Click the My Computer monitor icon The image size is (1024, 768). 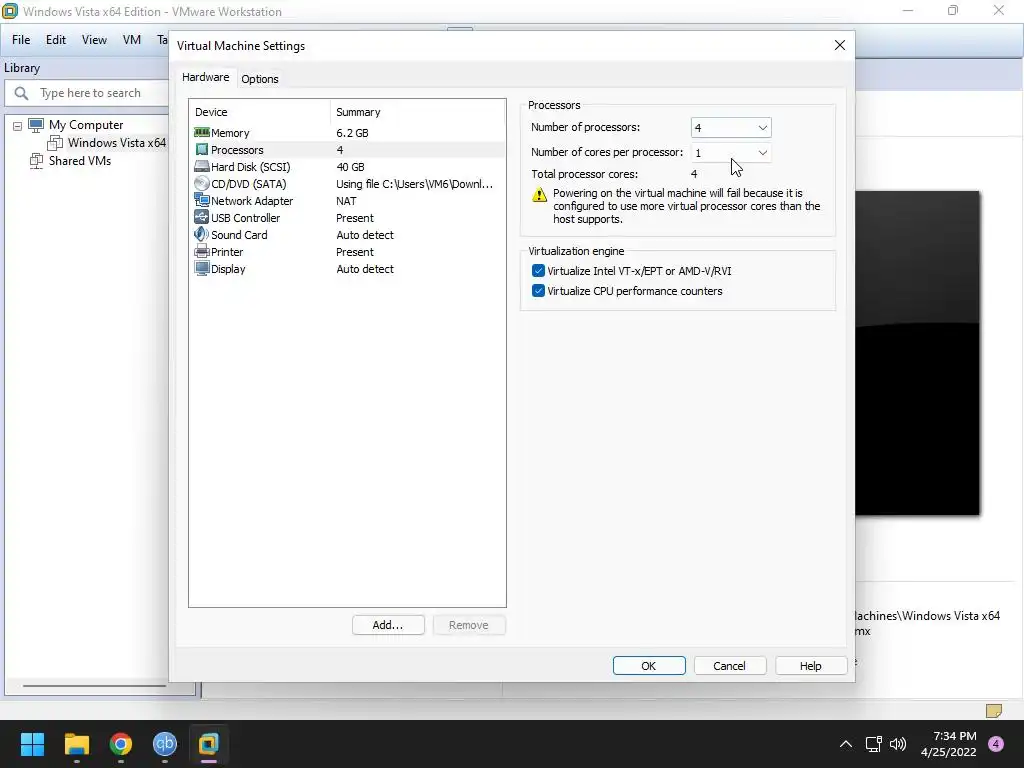pyautogui.click(x=36, y=125)
